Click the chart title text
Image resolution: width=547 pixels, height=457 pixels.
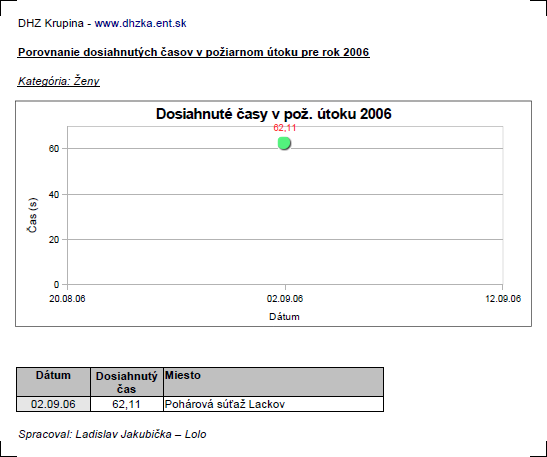(x=274, y=114)
